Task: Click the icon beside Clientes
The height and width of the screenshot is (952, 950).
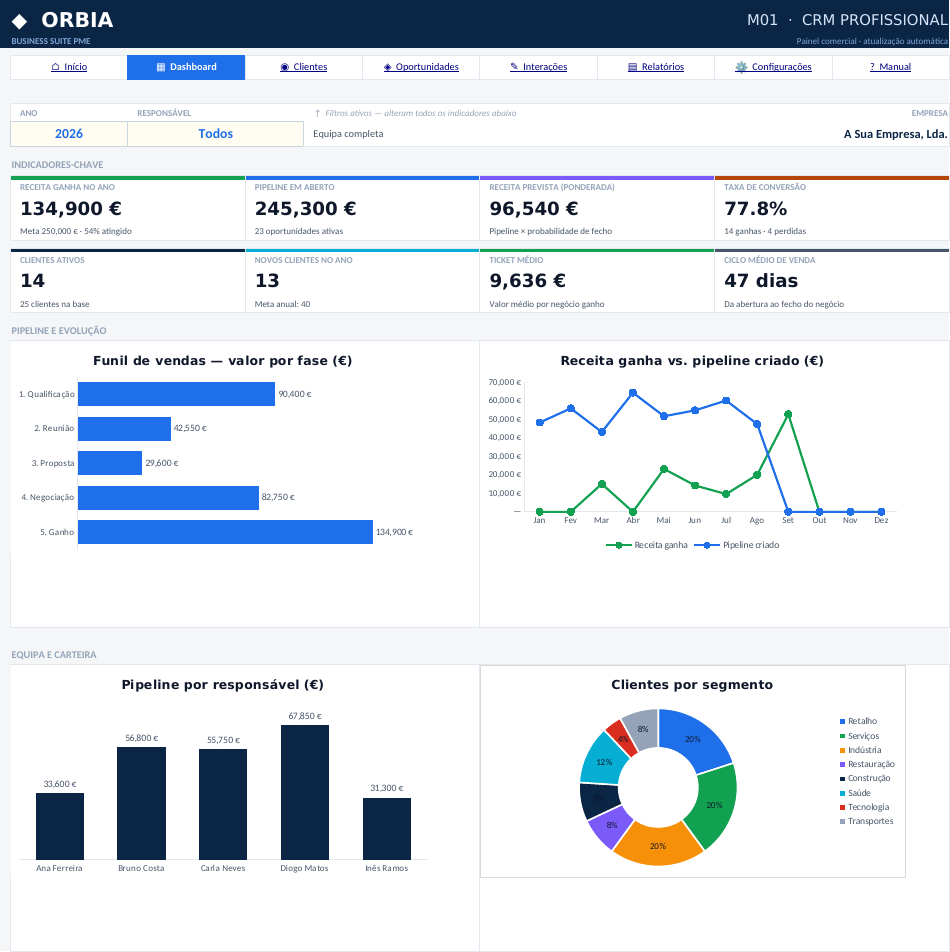Action: click(x=284, y=67)
